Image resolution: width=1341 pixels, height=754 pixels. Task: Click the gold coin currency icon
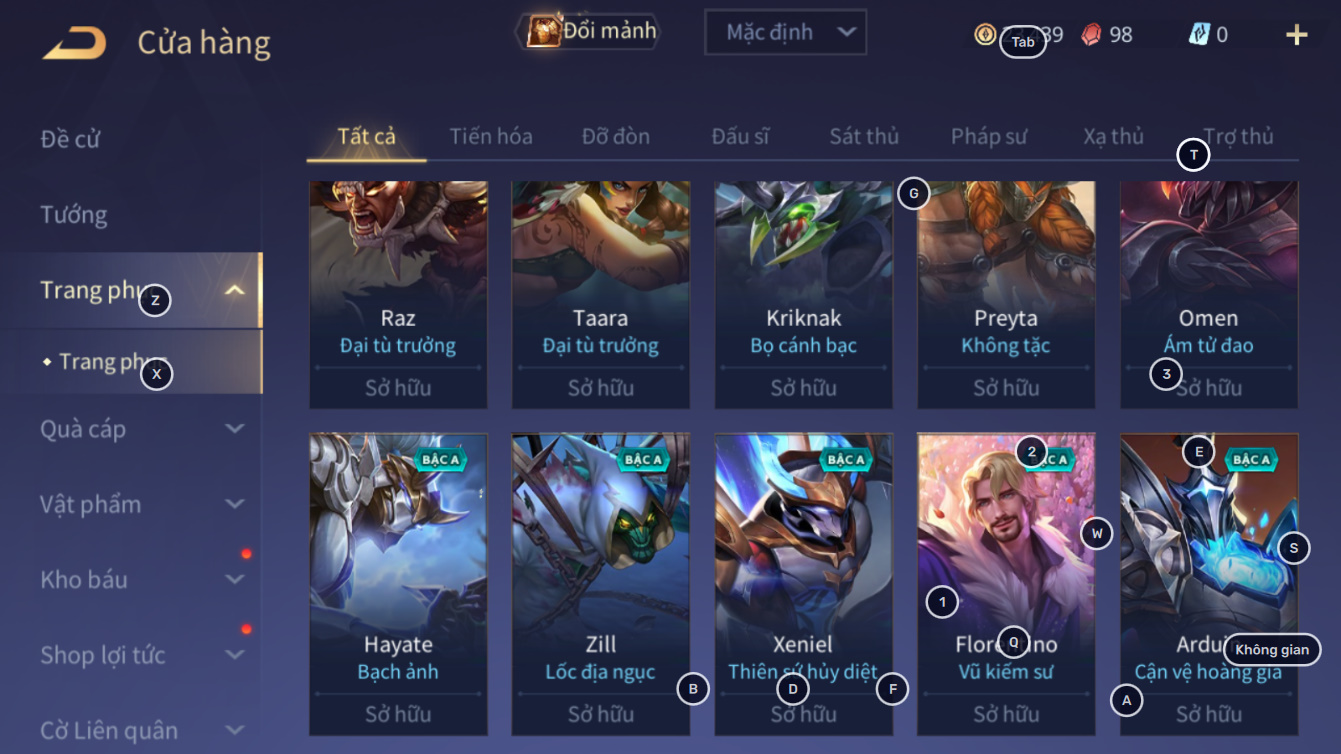pyautogui.click(x=985, y=35)
